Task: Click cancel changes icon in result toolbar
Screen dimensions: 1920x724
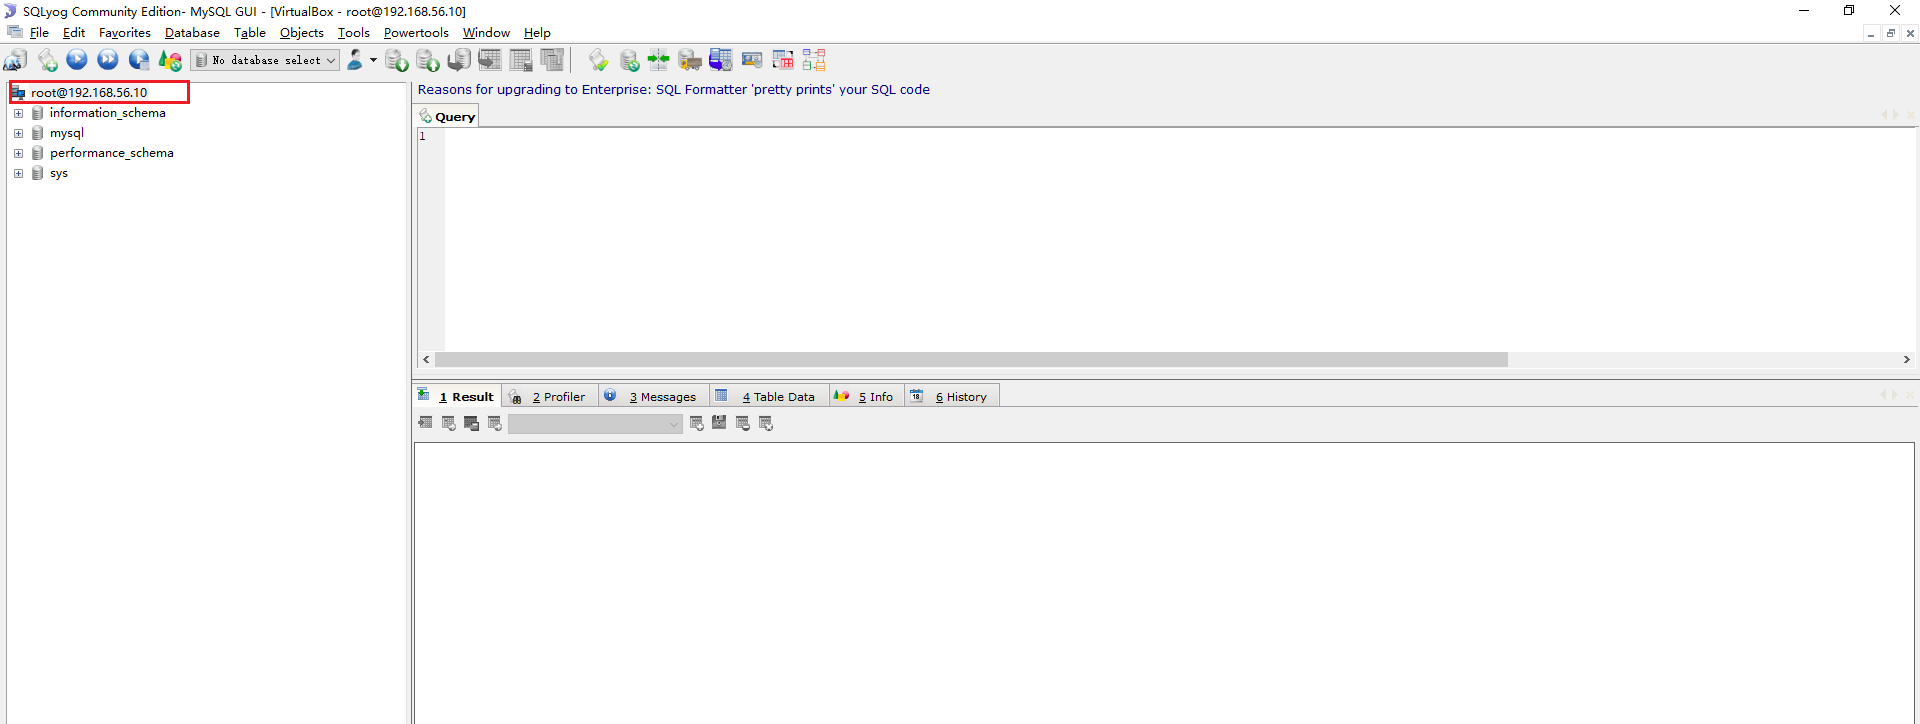Action: tap(766, 423)
